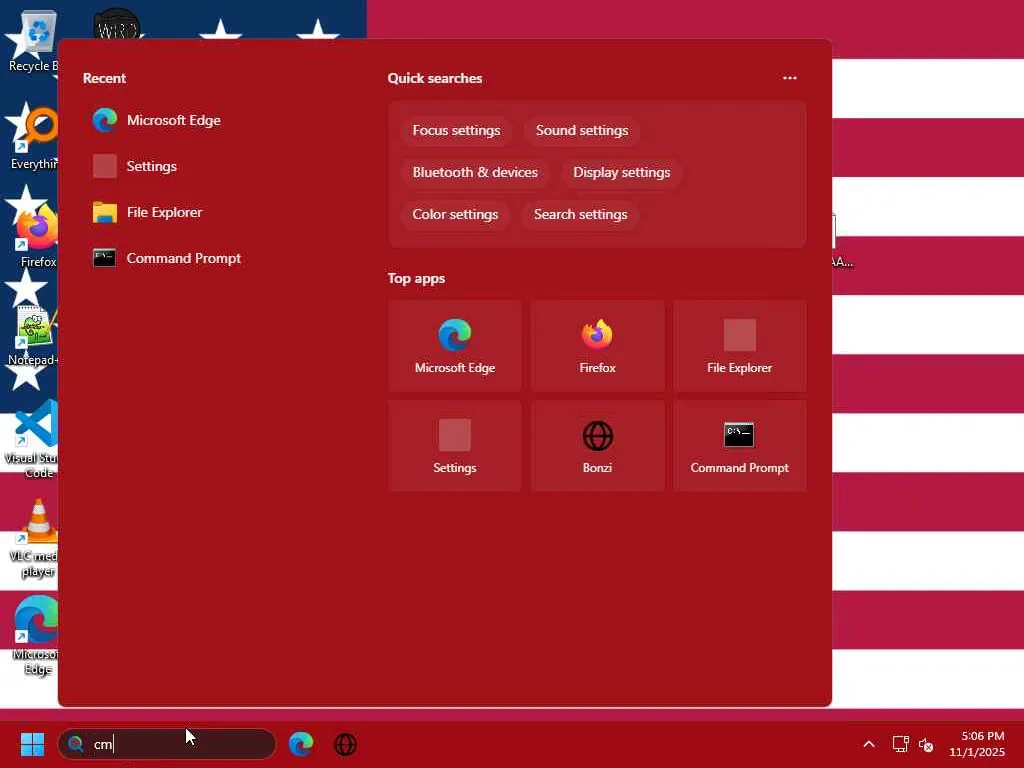Open Settings tile in Top apps
Screen dimensions: 1024x768
click(x=455, y=446)
